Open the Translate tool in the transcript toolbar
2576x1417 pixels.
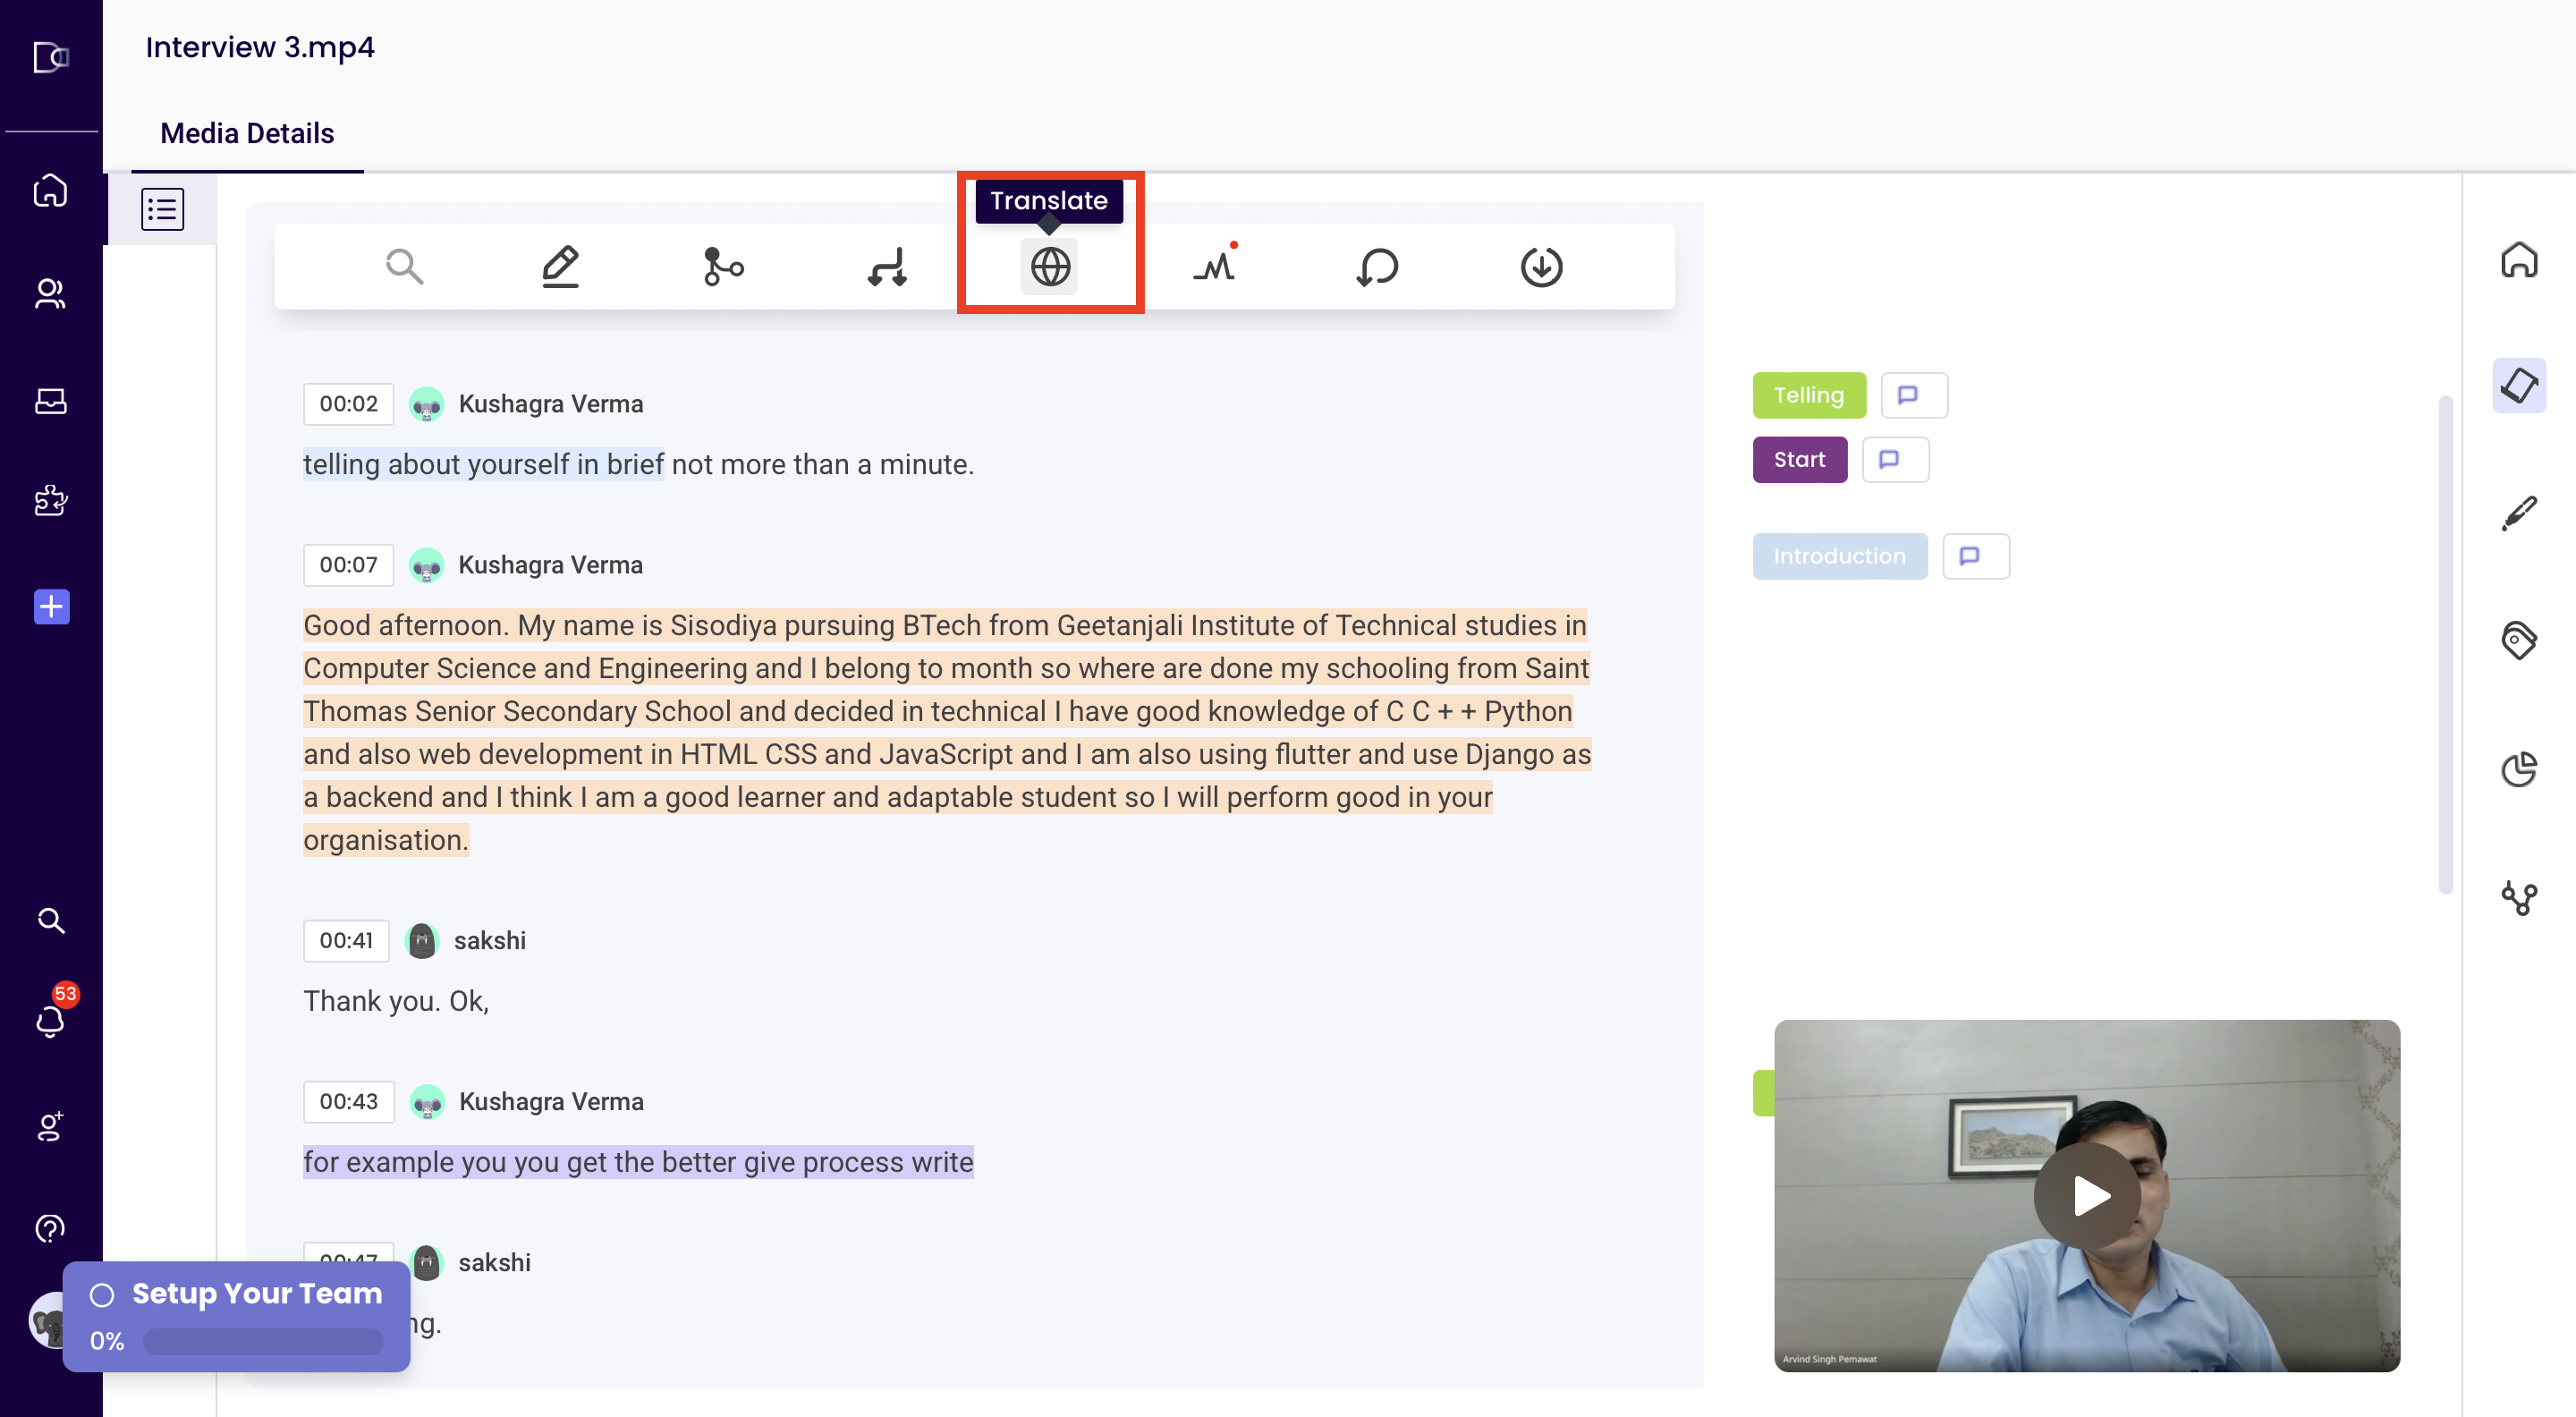[1049, 266]
